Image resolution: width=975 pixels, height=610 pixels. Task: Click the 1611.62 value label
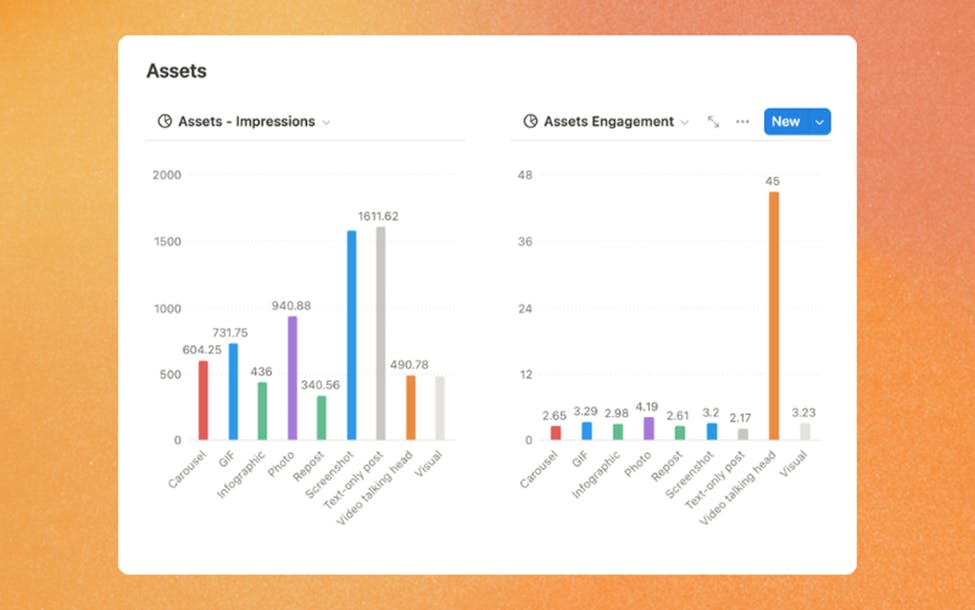(378, 216)
